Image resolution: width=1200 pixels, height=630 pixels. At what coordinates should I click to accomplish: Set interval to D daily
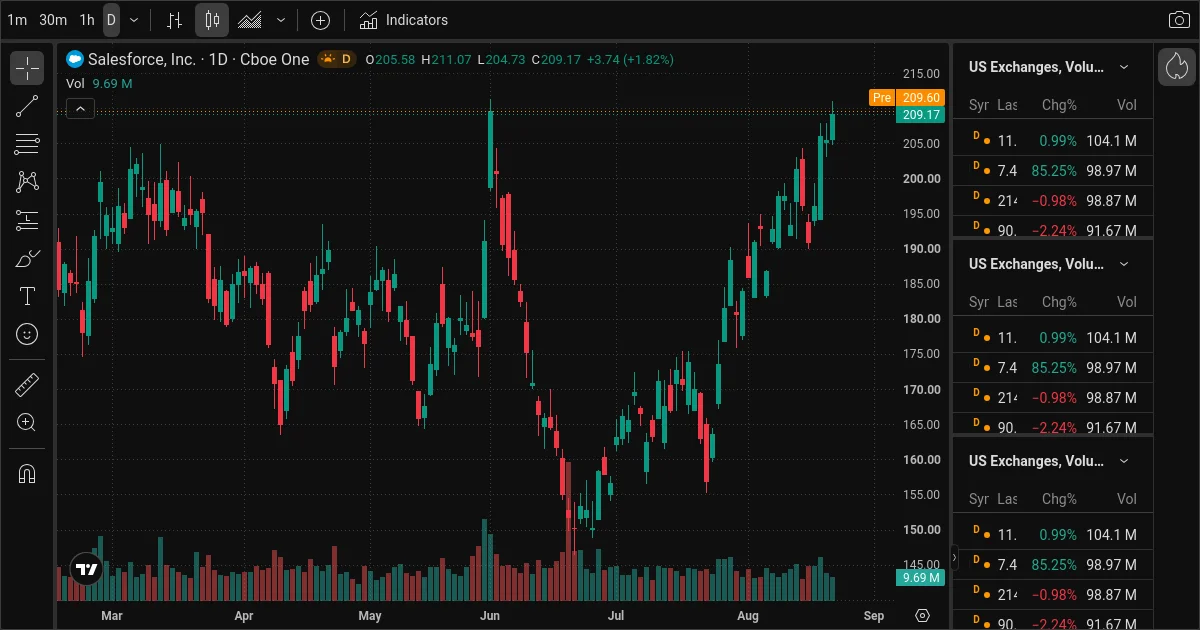coord(111,20)
